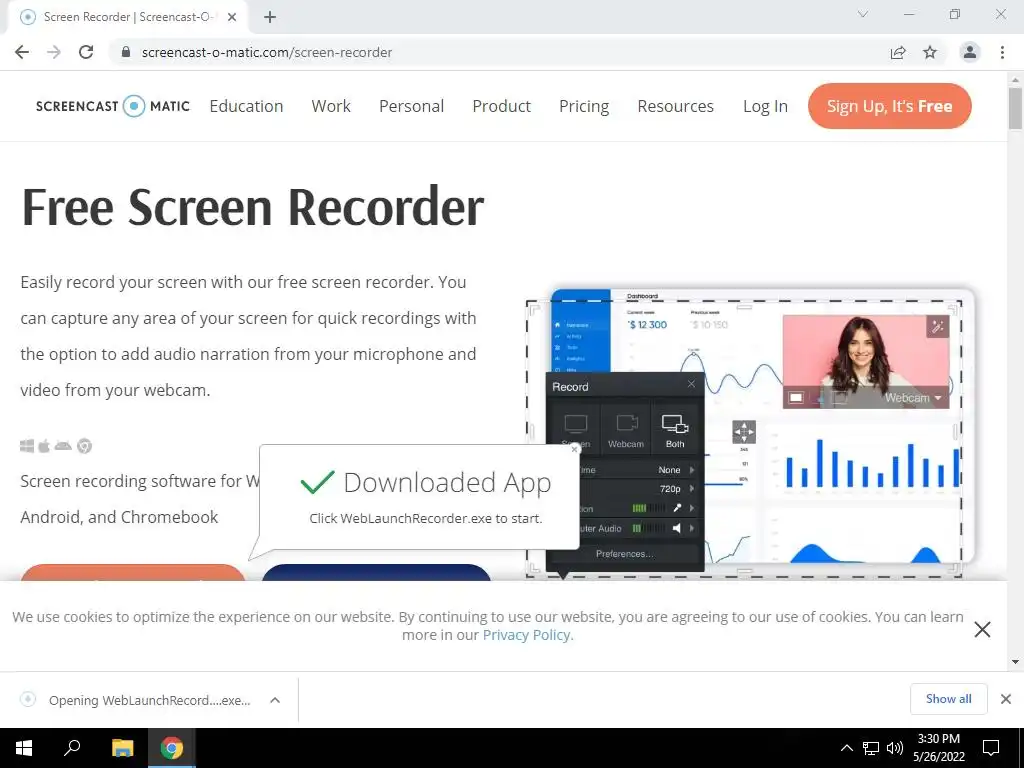Select Both recording mode in illustration
1024x768 pixels.
pos(675,431)
